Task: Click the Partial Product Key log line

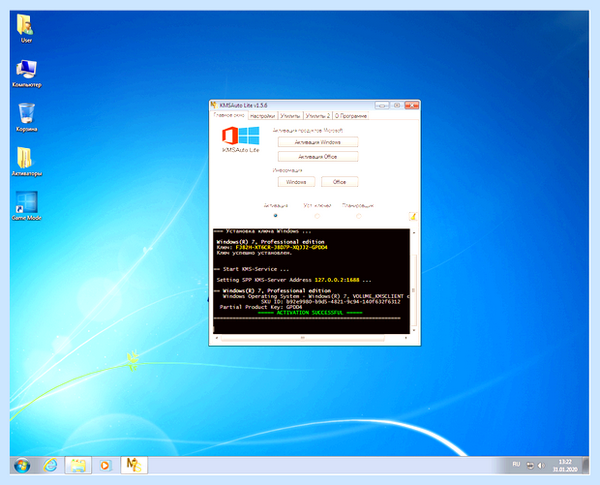Action: (261, 307)
